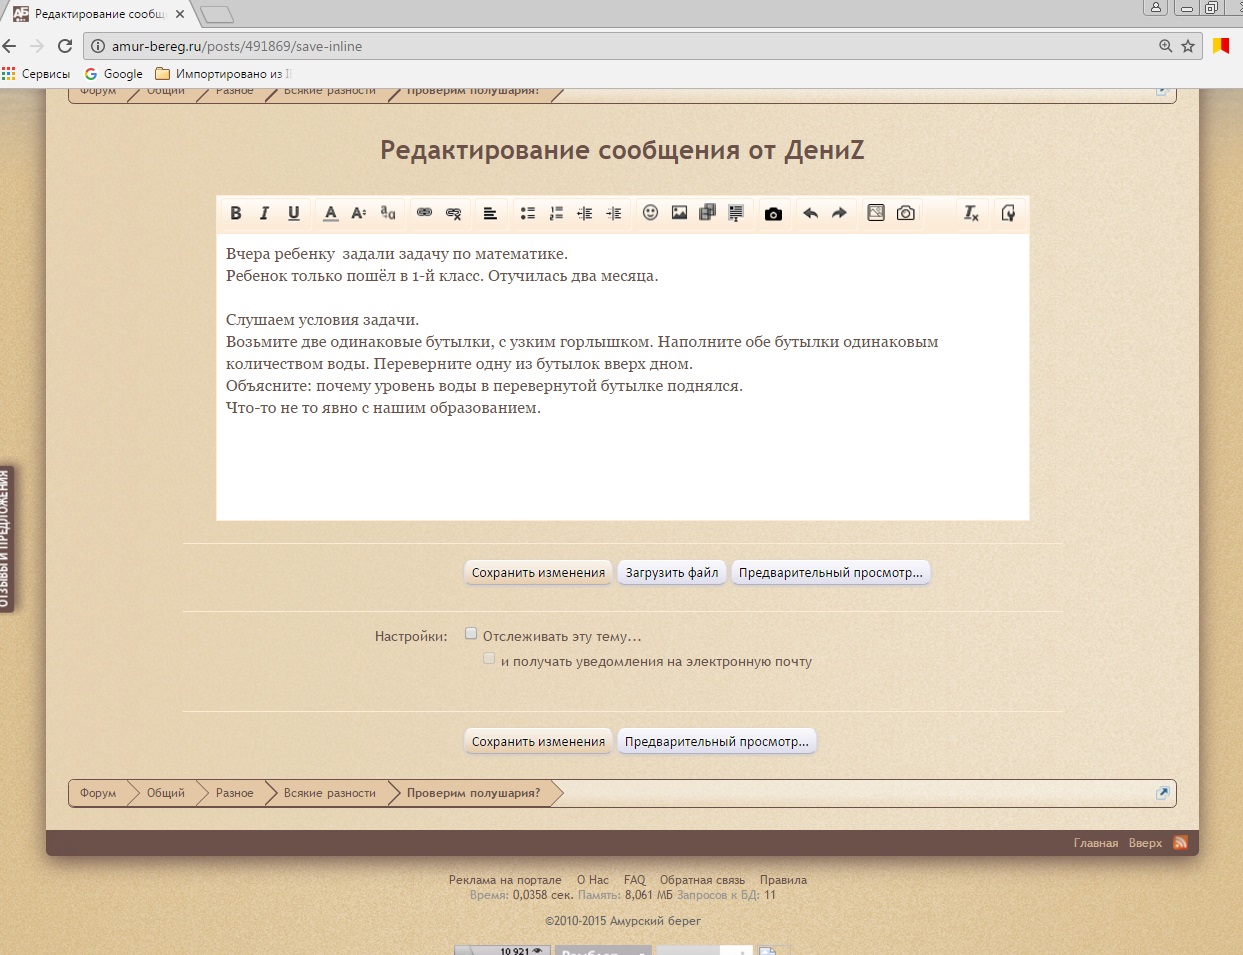This screenshot has width=1243, height=955.
Task: Open the text alignment dropdown
Action: pyautogui.click(x=490, y=213)
